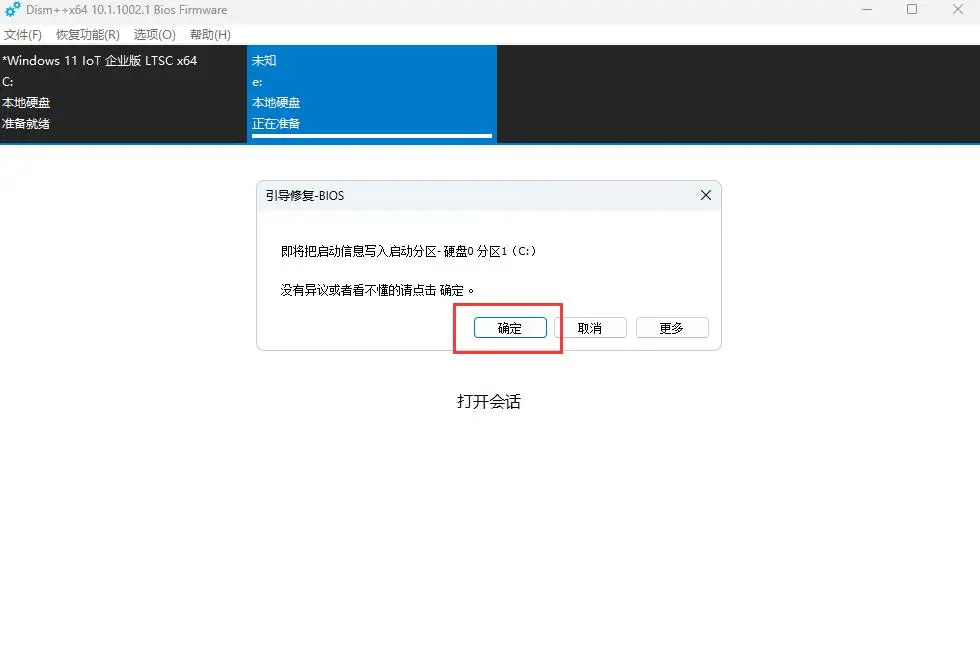Close the 引导修复-BIOS dialog
Screen dimensions: 980x656
tap(706, 195)
